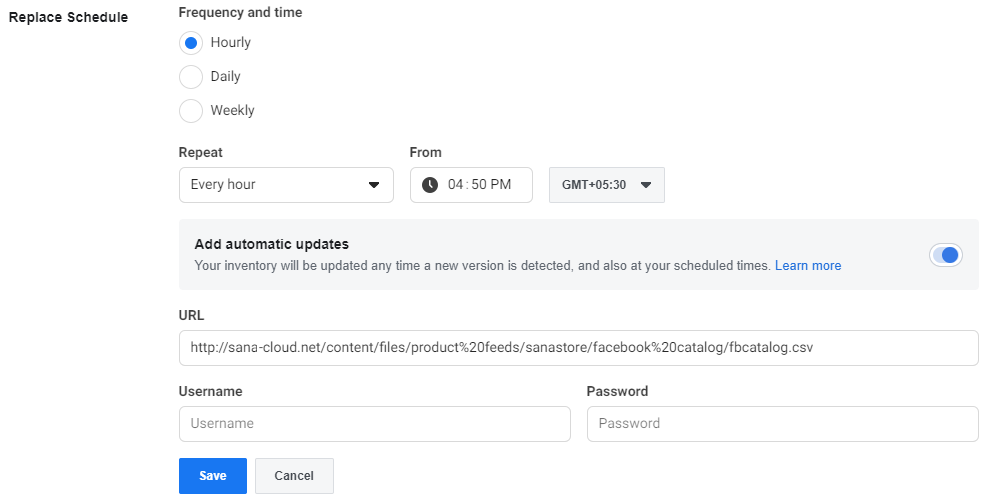Screen dimensions: 984x500
Task: Expand the GMT+05:30 timezone dropdown
Action: [x=607, y=184]
